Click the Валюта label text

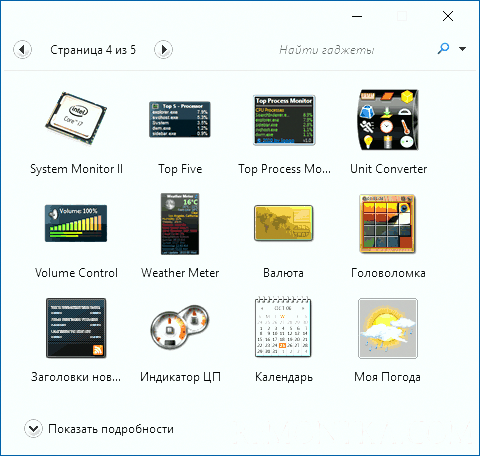click(x=283, y=273)
